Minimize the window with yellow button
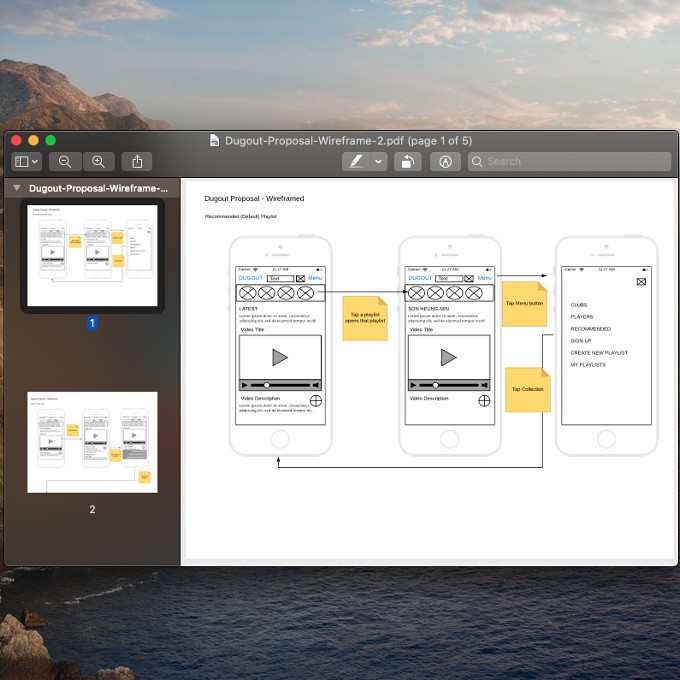680x680 pixels. pos(34,141)
